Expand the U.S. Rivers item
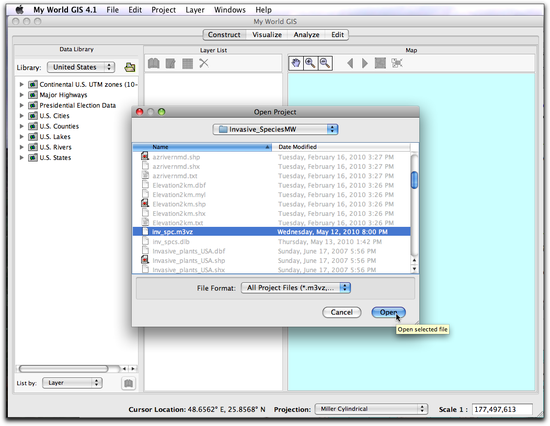550x426 pixels. 21,147
